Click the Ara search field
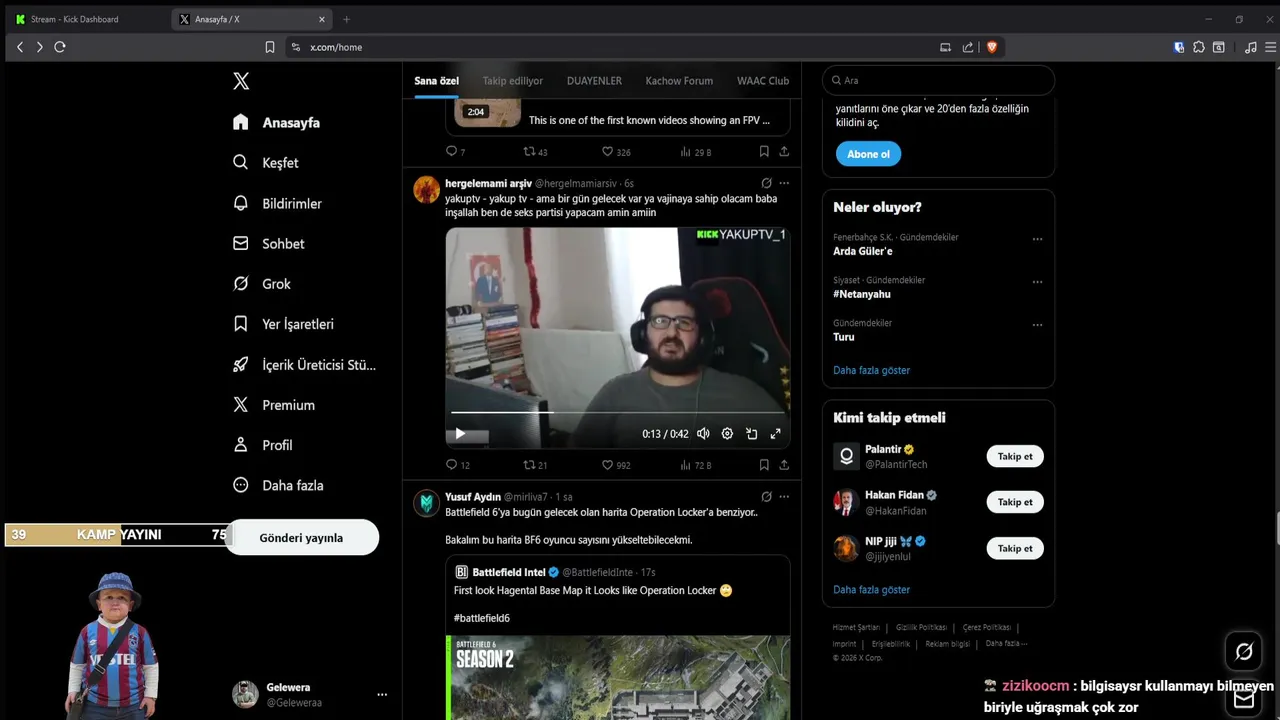1280x720 pixels. [x=938, y=80]
